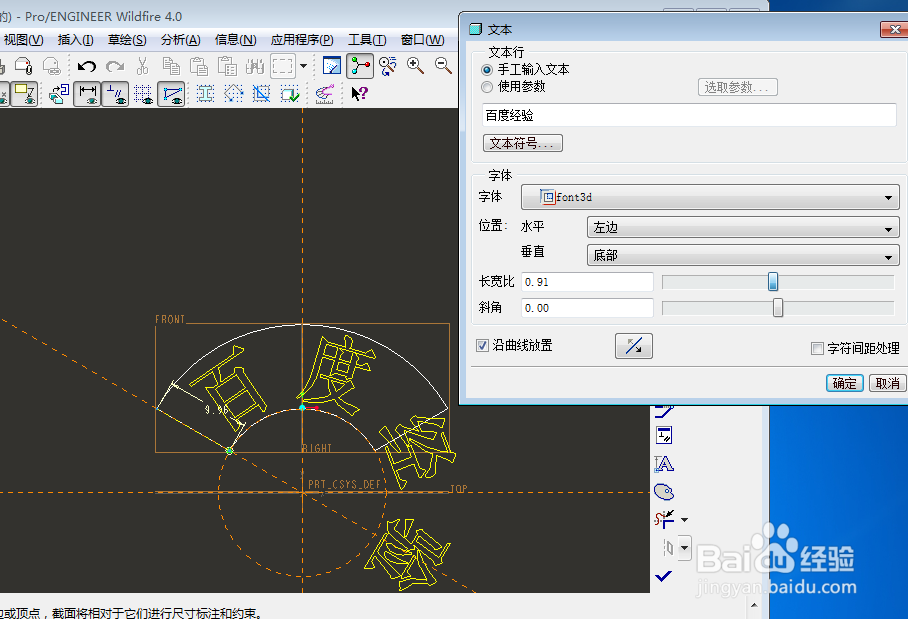Click the feature requirements check icon

tap(290, 94)
